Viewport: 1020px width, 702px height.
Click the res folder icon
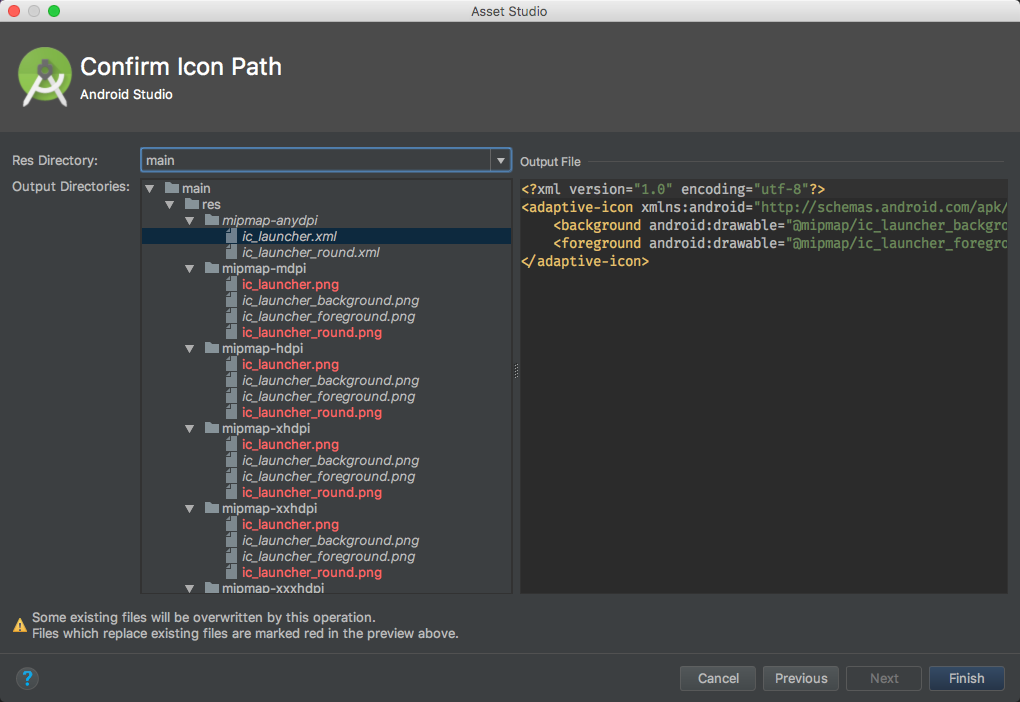(192, 204)
